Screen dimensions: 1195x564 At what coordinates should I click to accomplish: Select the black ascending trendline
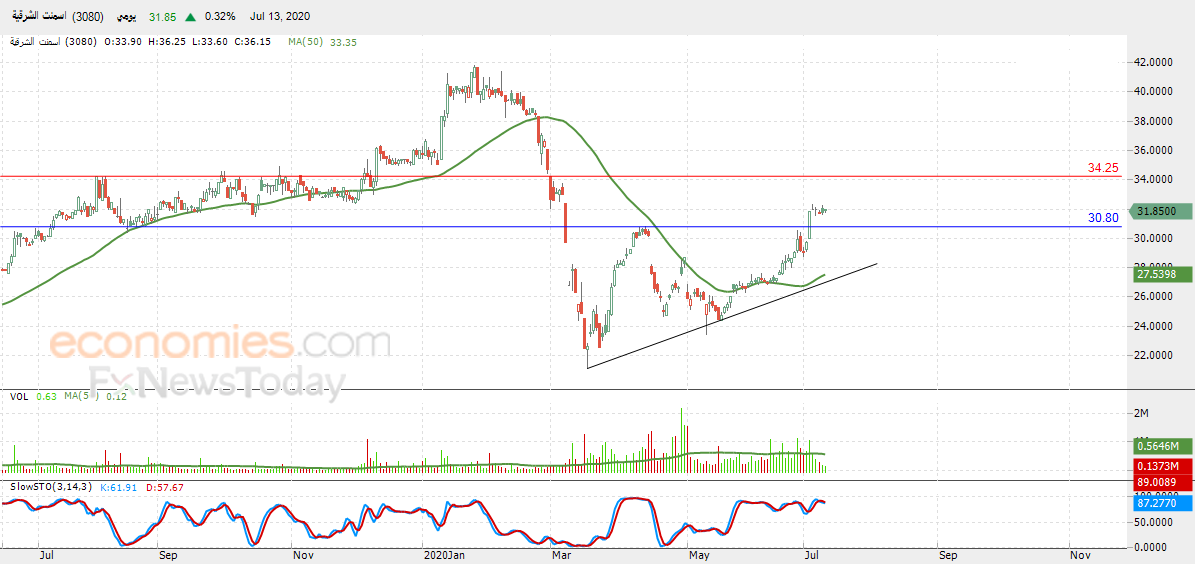[732, 316]
